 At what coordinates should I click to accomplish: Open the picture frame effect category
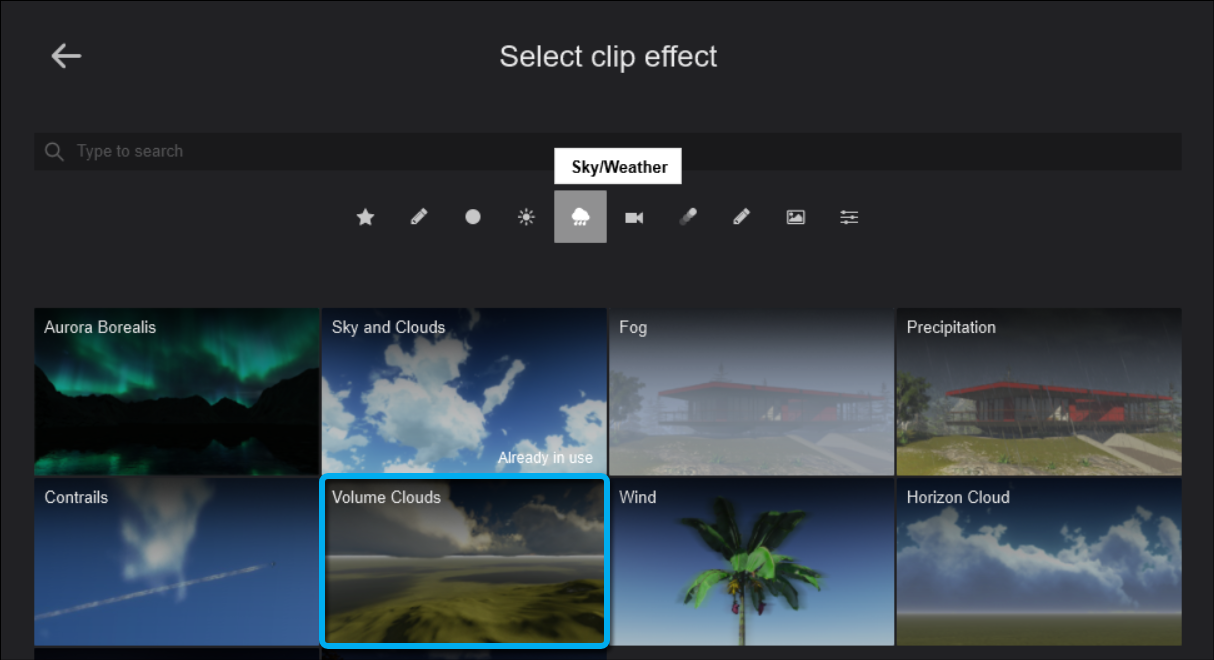point(795,217)
